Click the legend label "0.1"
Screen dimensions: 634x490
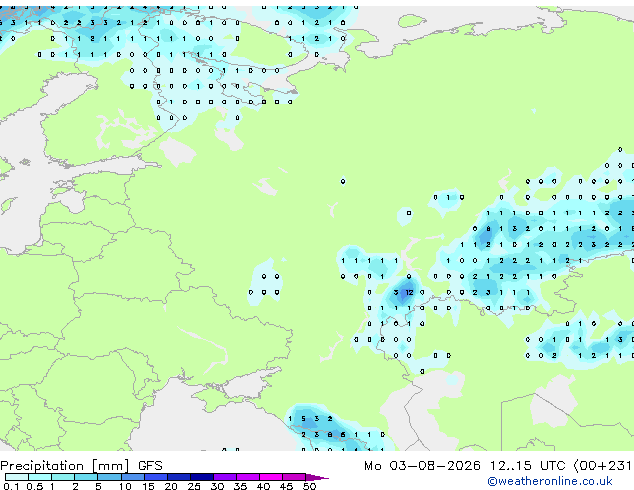click(x=11, y=486)
